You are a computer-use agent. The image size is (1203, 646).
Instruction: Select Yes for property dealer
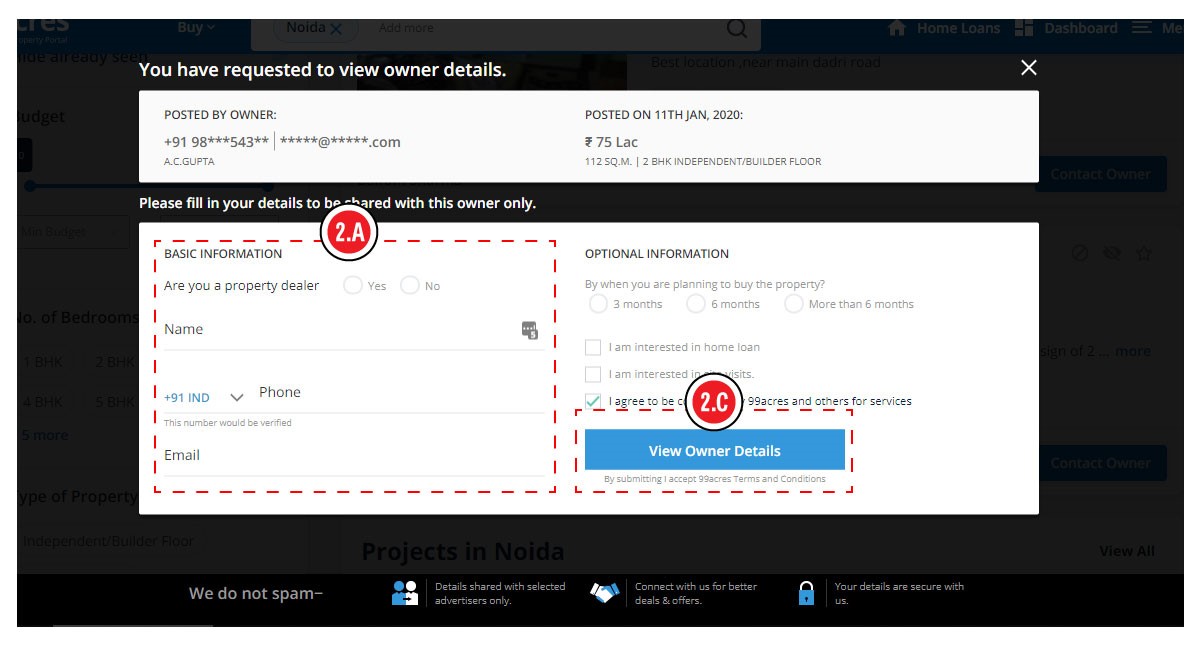pyautogui.click(x=353, y=286)
